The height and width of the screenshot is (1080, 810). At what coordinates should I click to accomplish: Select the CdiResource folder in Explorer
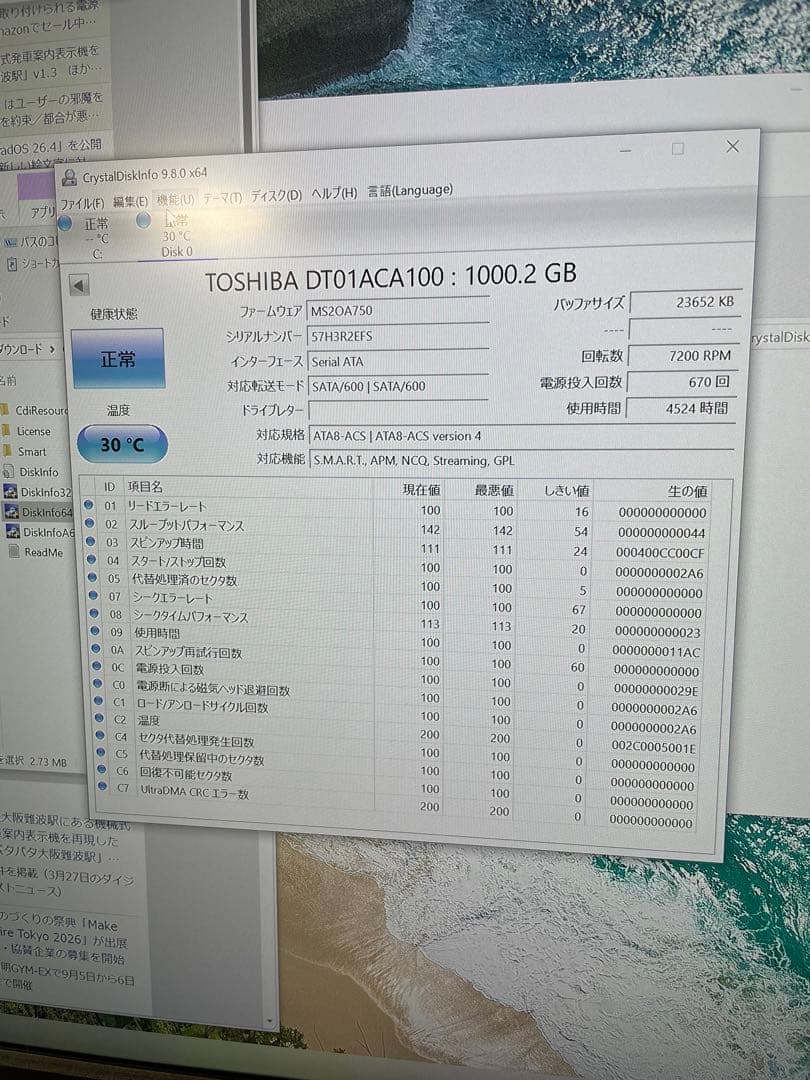click(35, 411)
